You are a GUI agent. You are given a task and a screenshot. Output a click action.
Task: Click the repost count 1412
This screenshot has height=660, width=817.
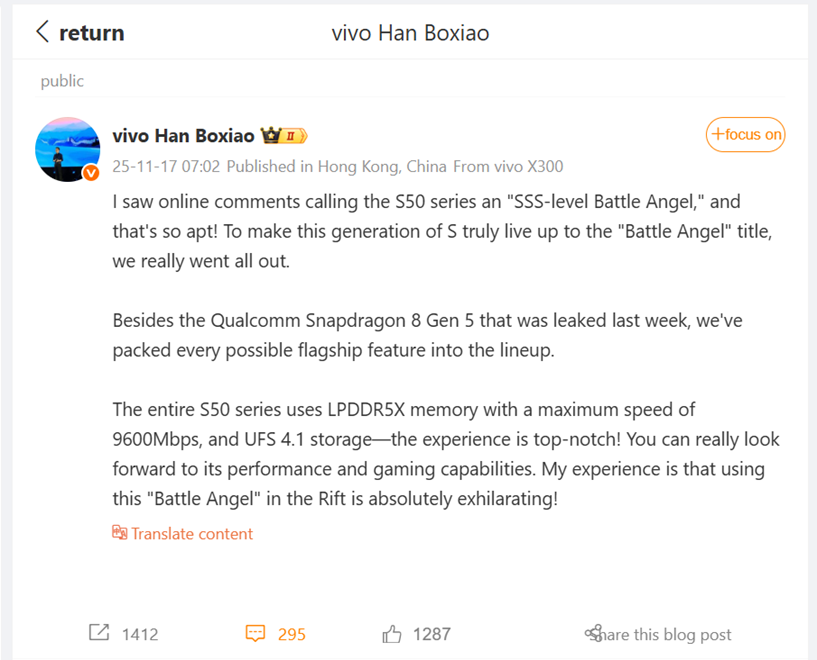140,634
